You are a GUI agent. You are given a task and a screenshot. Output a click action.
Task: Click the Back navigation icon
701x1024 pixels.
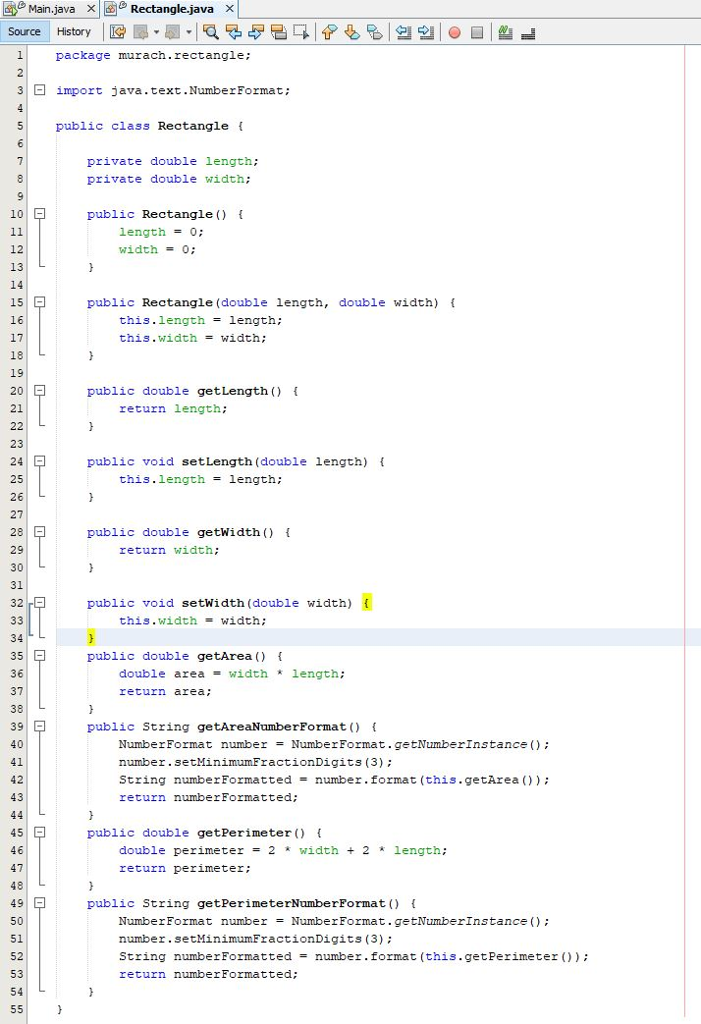(140, 31)
